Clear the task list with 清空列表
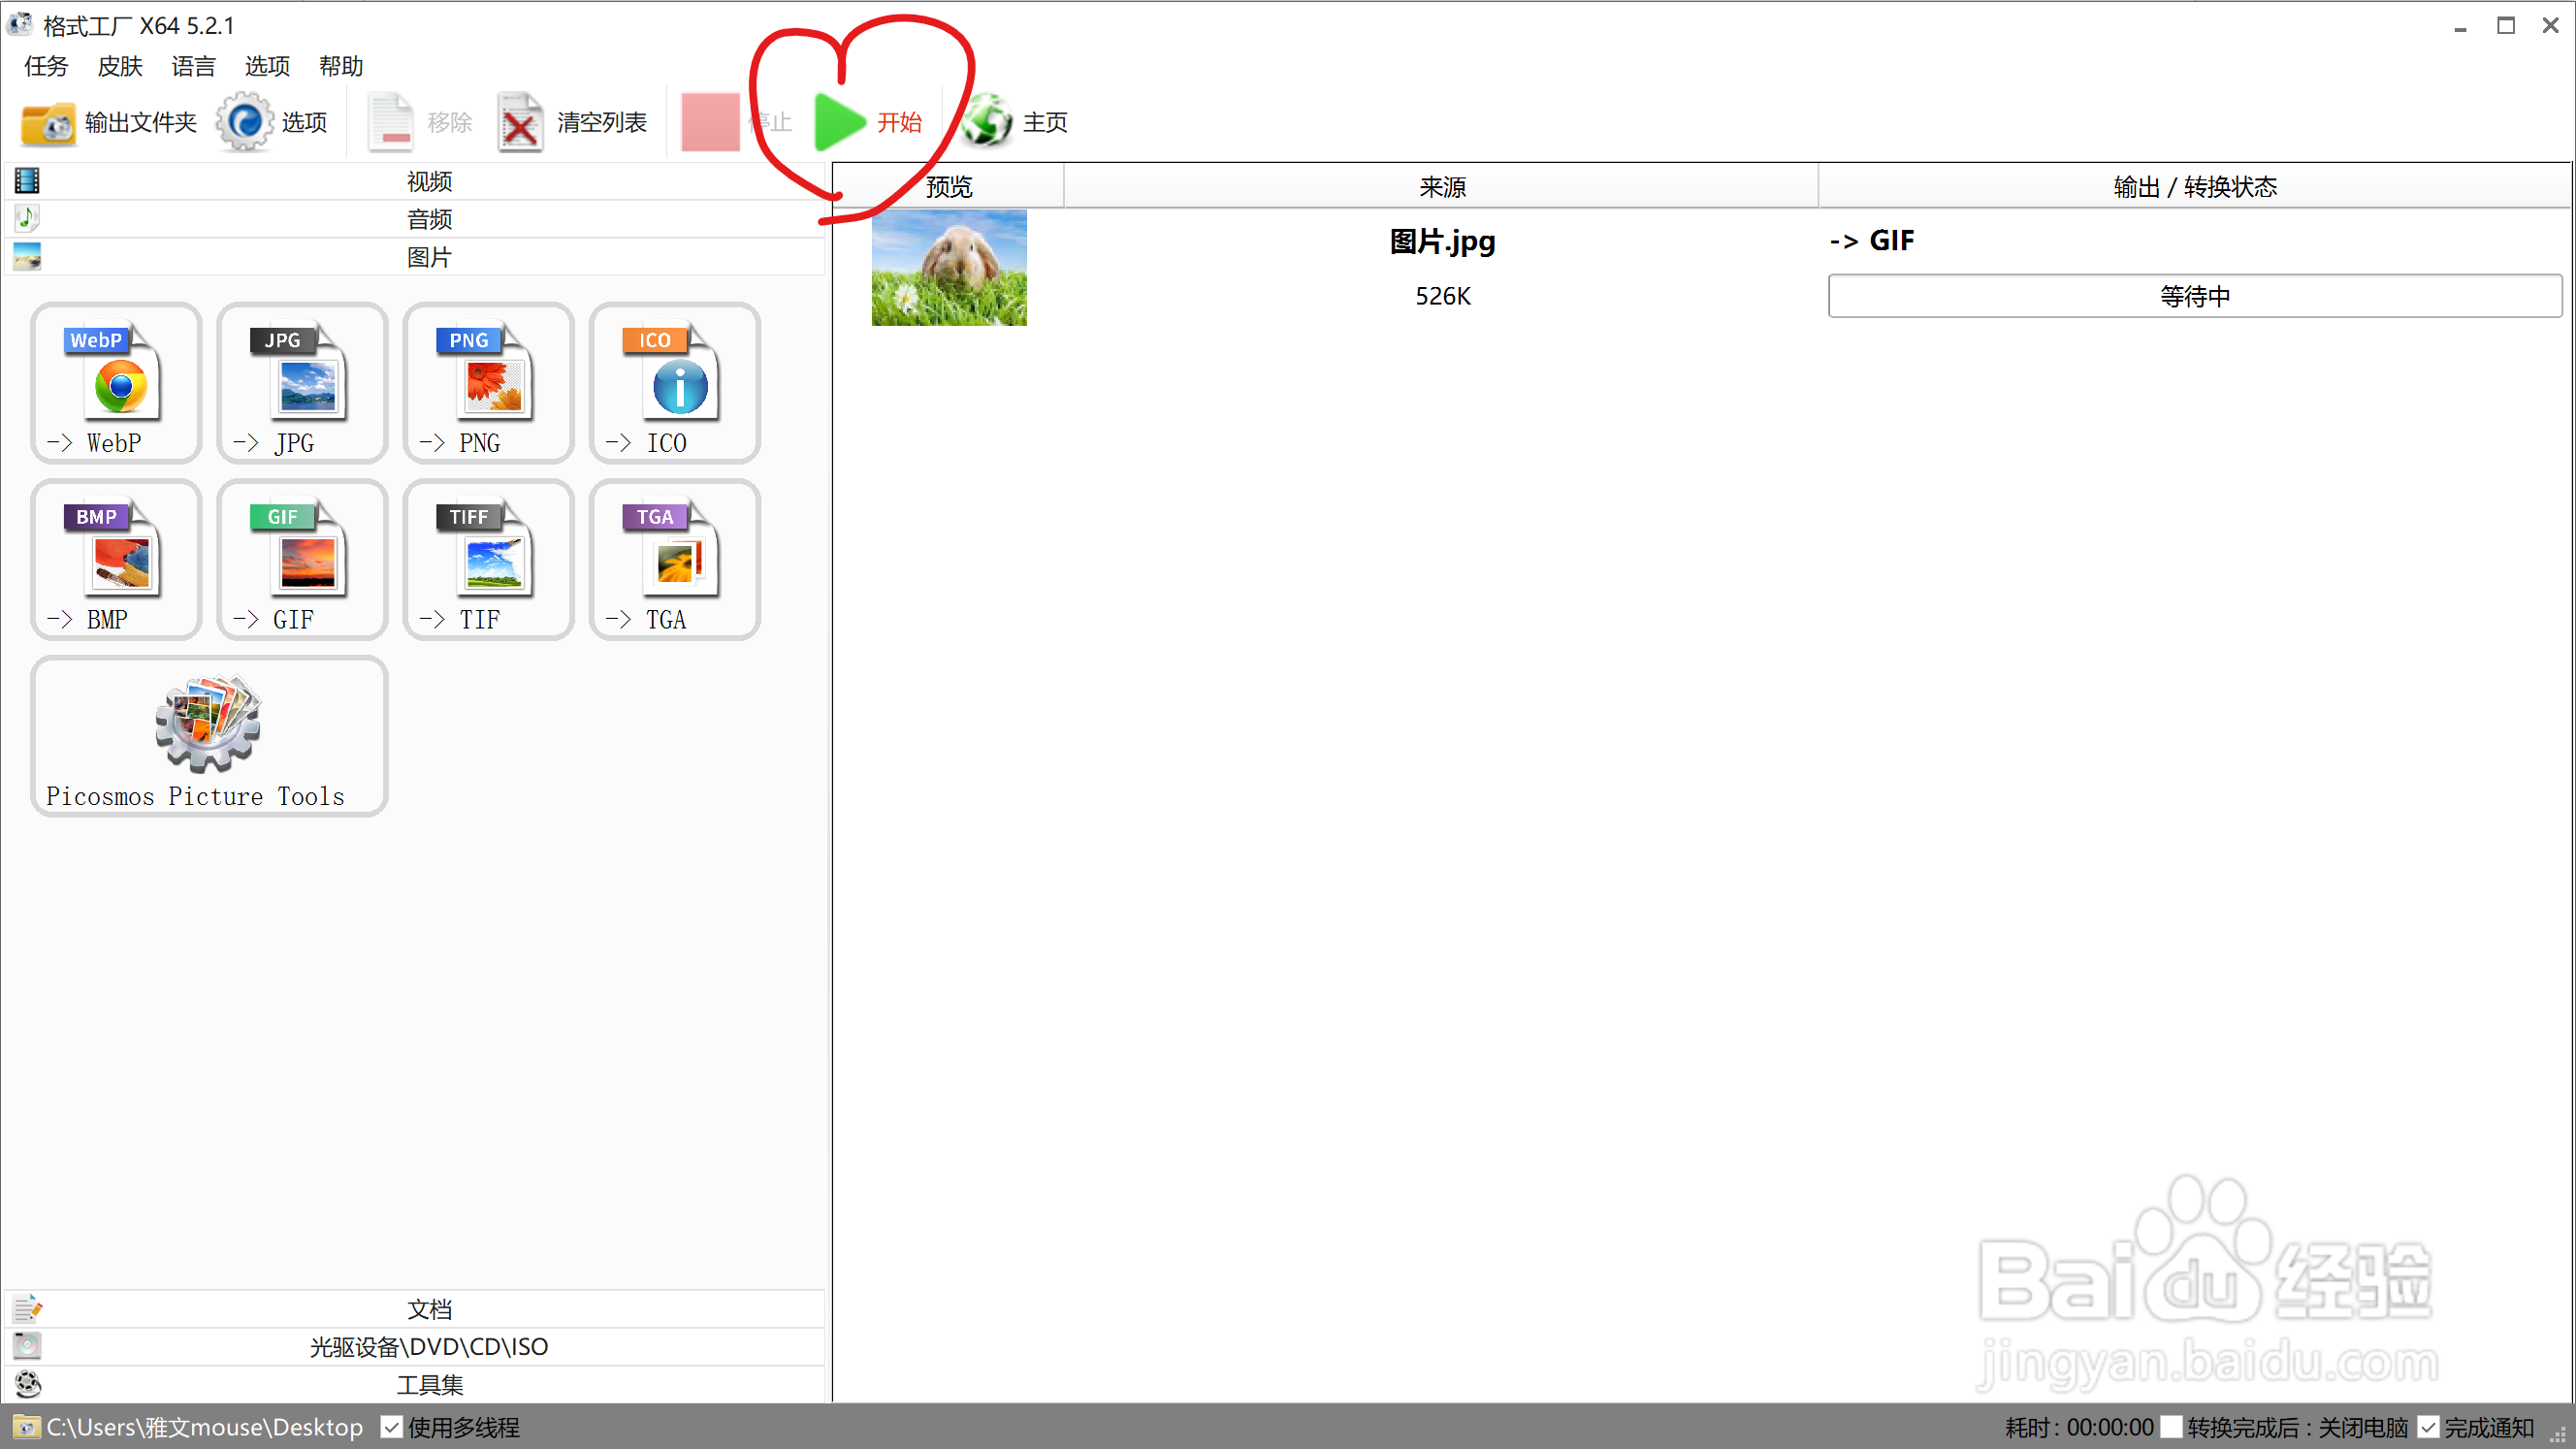2576x1449 pixels. pyautogui.click(x=573, y=122)
